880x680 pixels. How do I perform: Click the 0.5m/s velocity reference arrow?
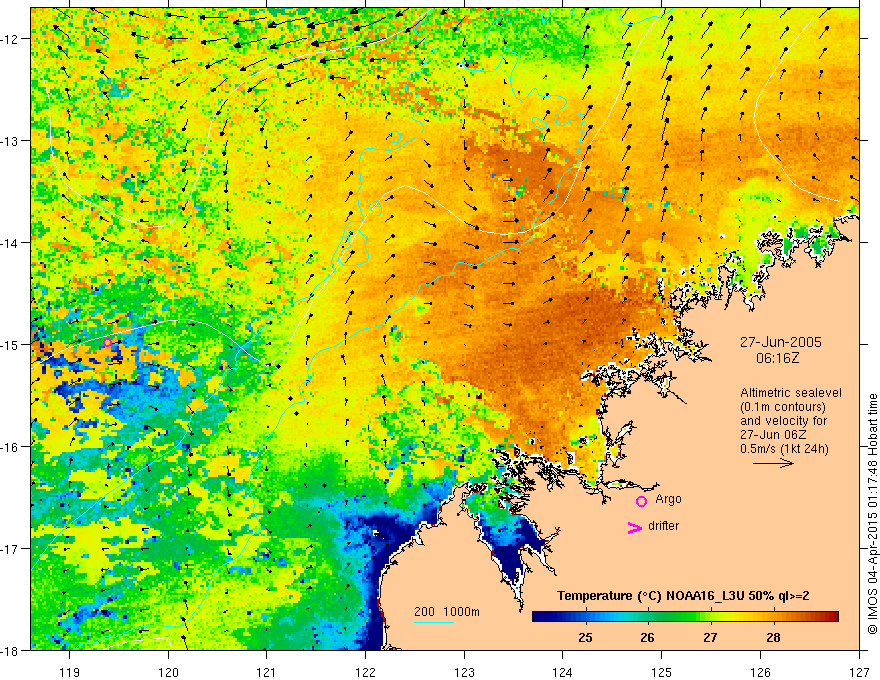773,463
